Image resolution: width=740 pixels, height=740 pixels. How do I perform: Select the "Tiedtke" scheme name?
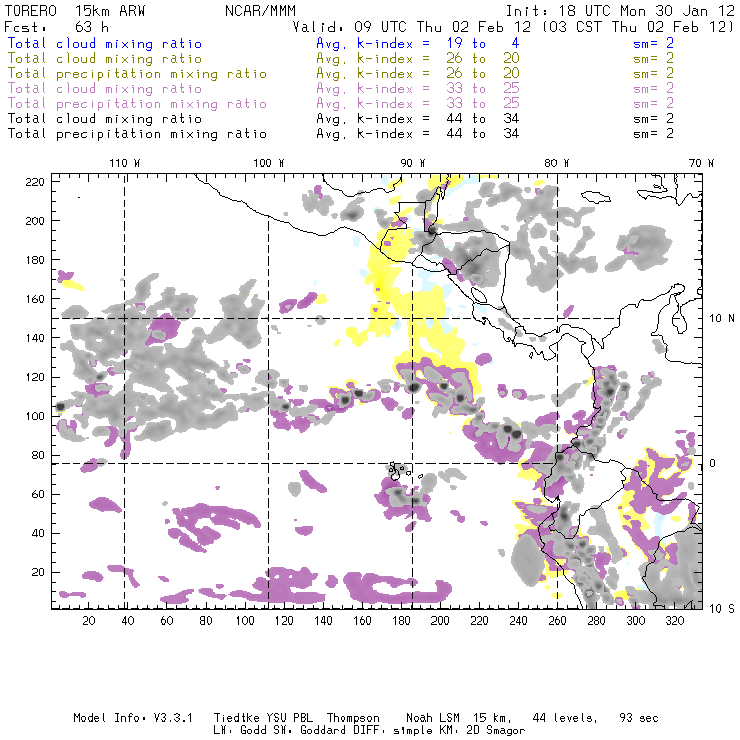pos(237,718)
